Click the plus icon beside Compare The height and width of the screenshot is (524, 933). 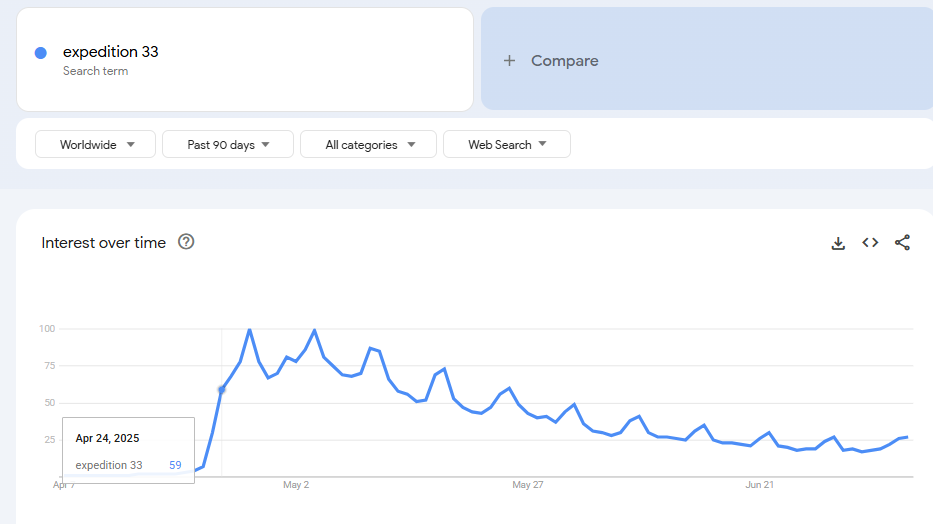coord(509,61)
